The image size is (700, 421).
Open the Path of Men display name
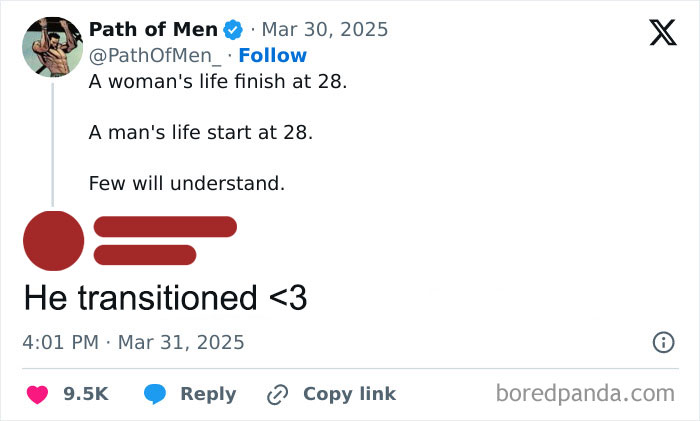pyautogui.click(x=153, y=28)
